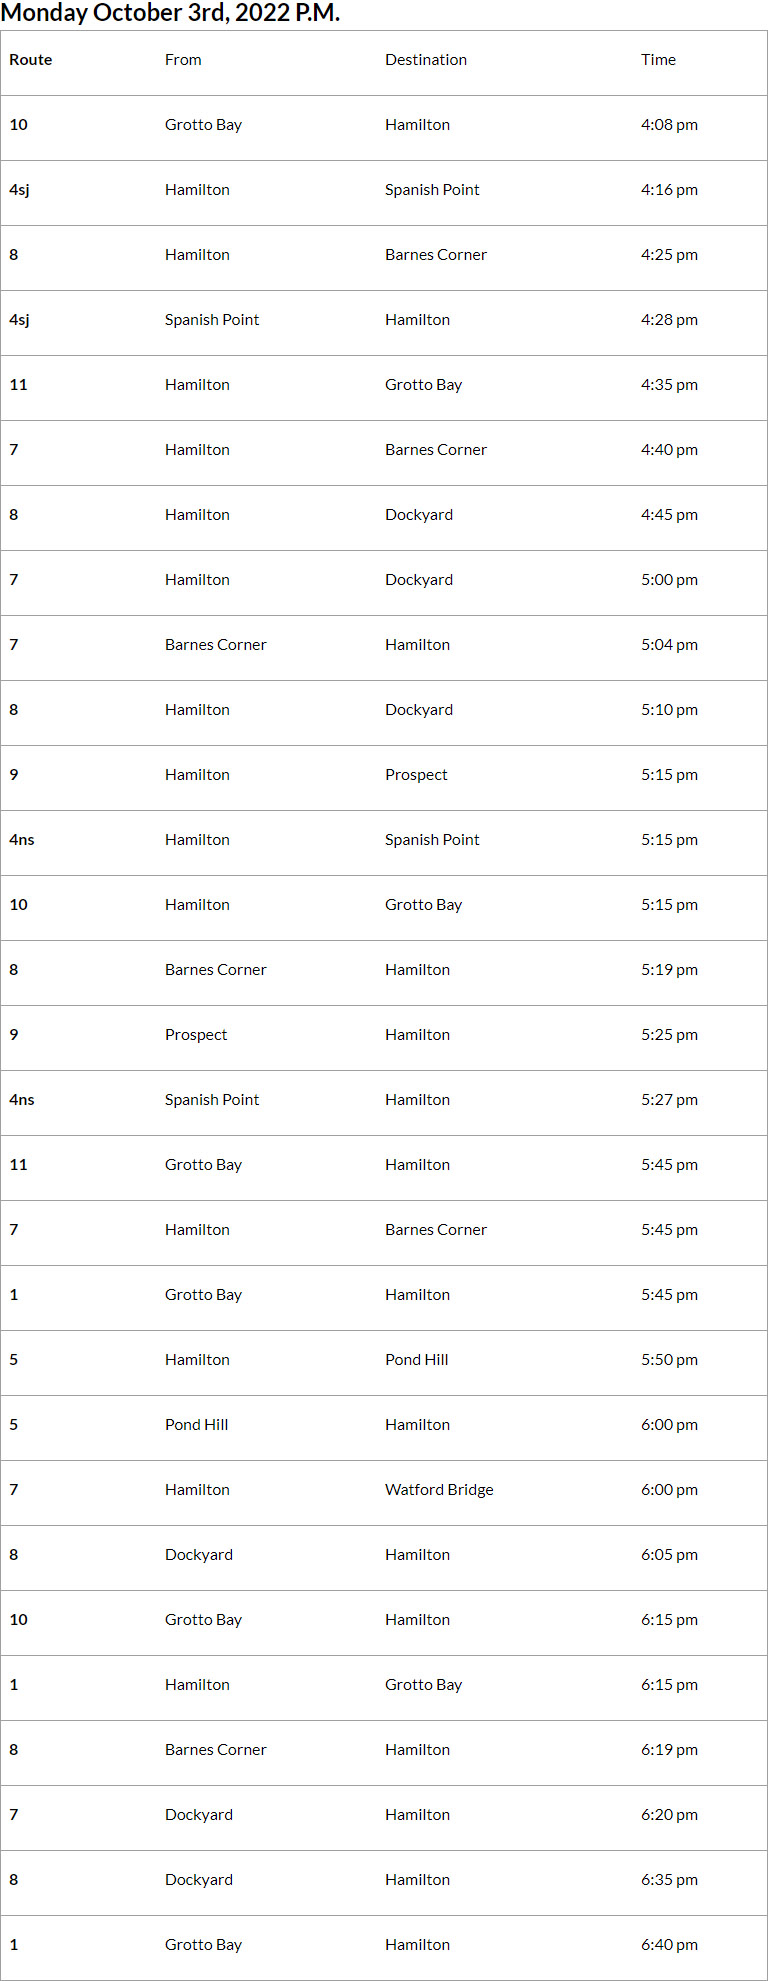The image size is (768, 1981).
Task: Click the Route column header
Action: 31,60
